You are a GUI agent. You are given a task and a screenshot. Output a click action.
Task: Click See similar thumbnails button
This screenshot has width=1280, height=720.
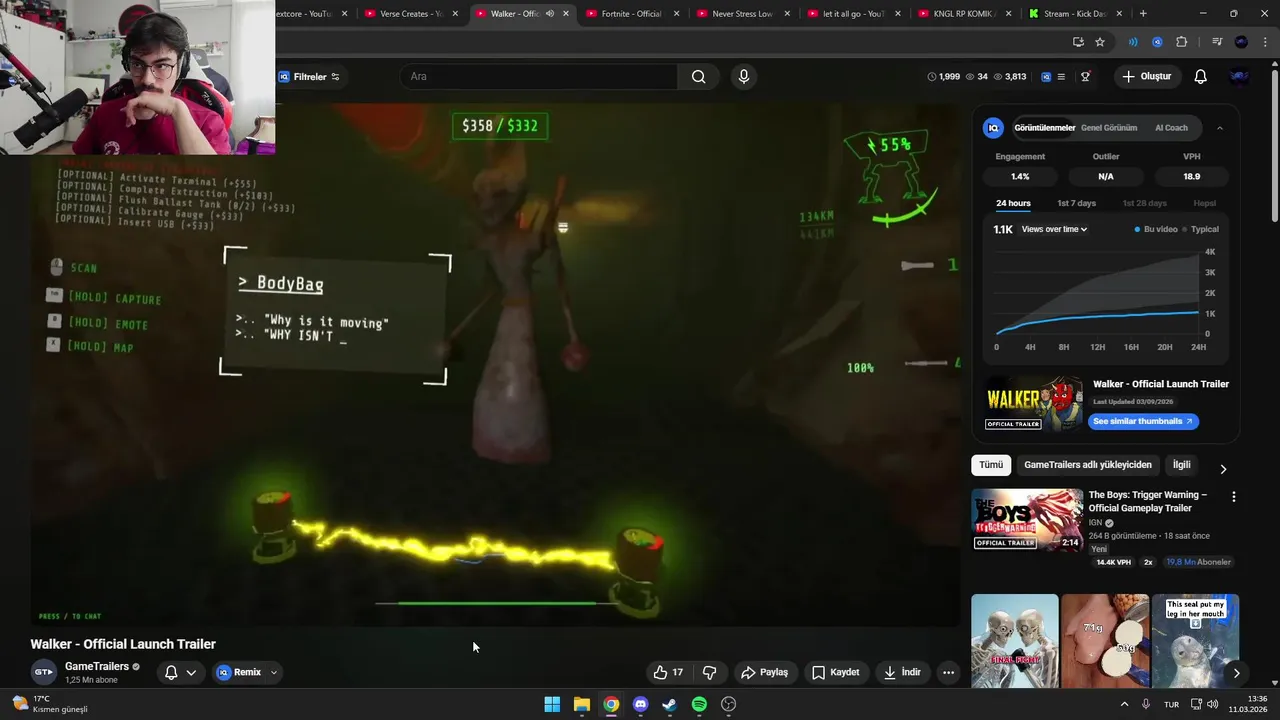1143,421
